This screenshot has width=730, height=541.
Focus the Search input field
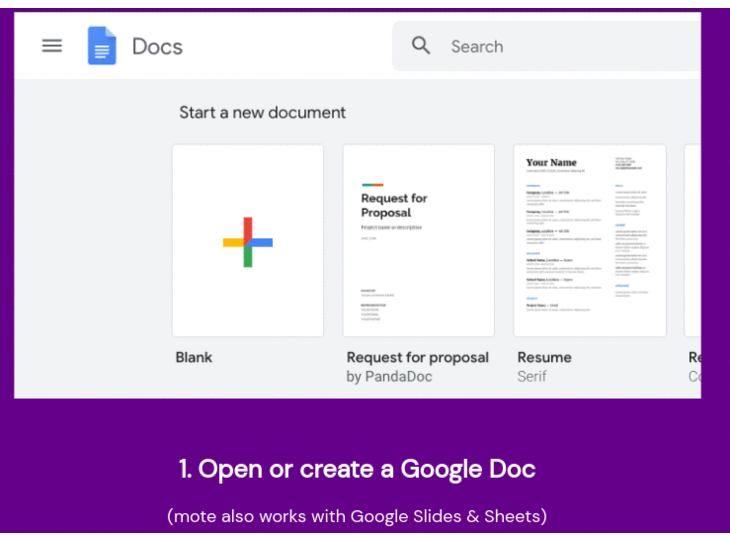click(x=547, y=46)
